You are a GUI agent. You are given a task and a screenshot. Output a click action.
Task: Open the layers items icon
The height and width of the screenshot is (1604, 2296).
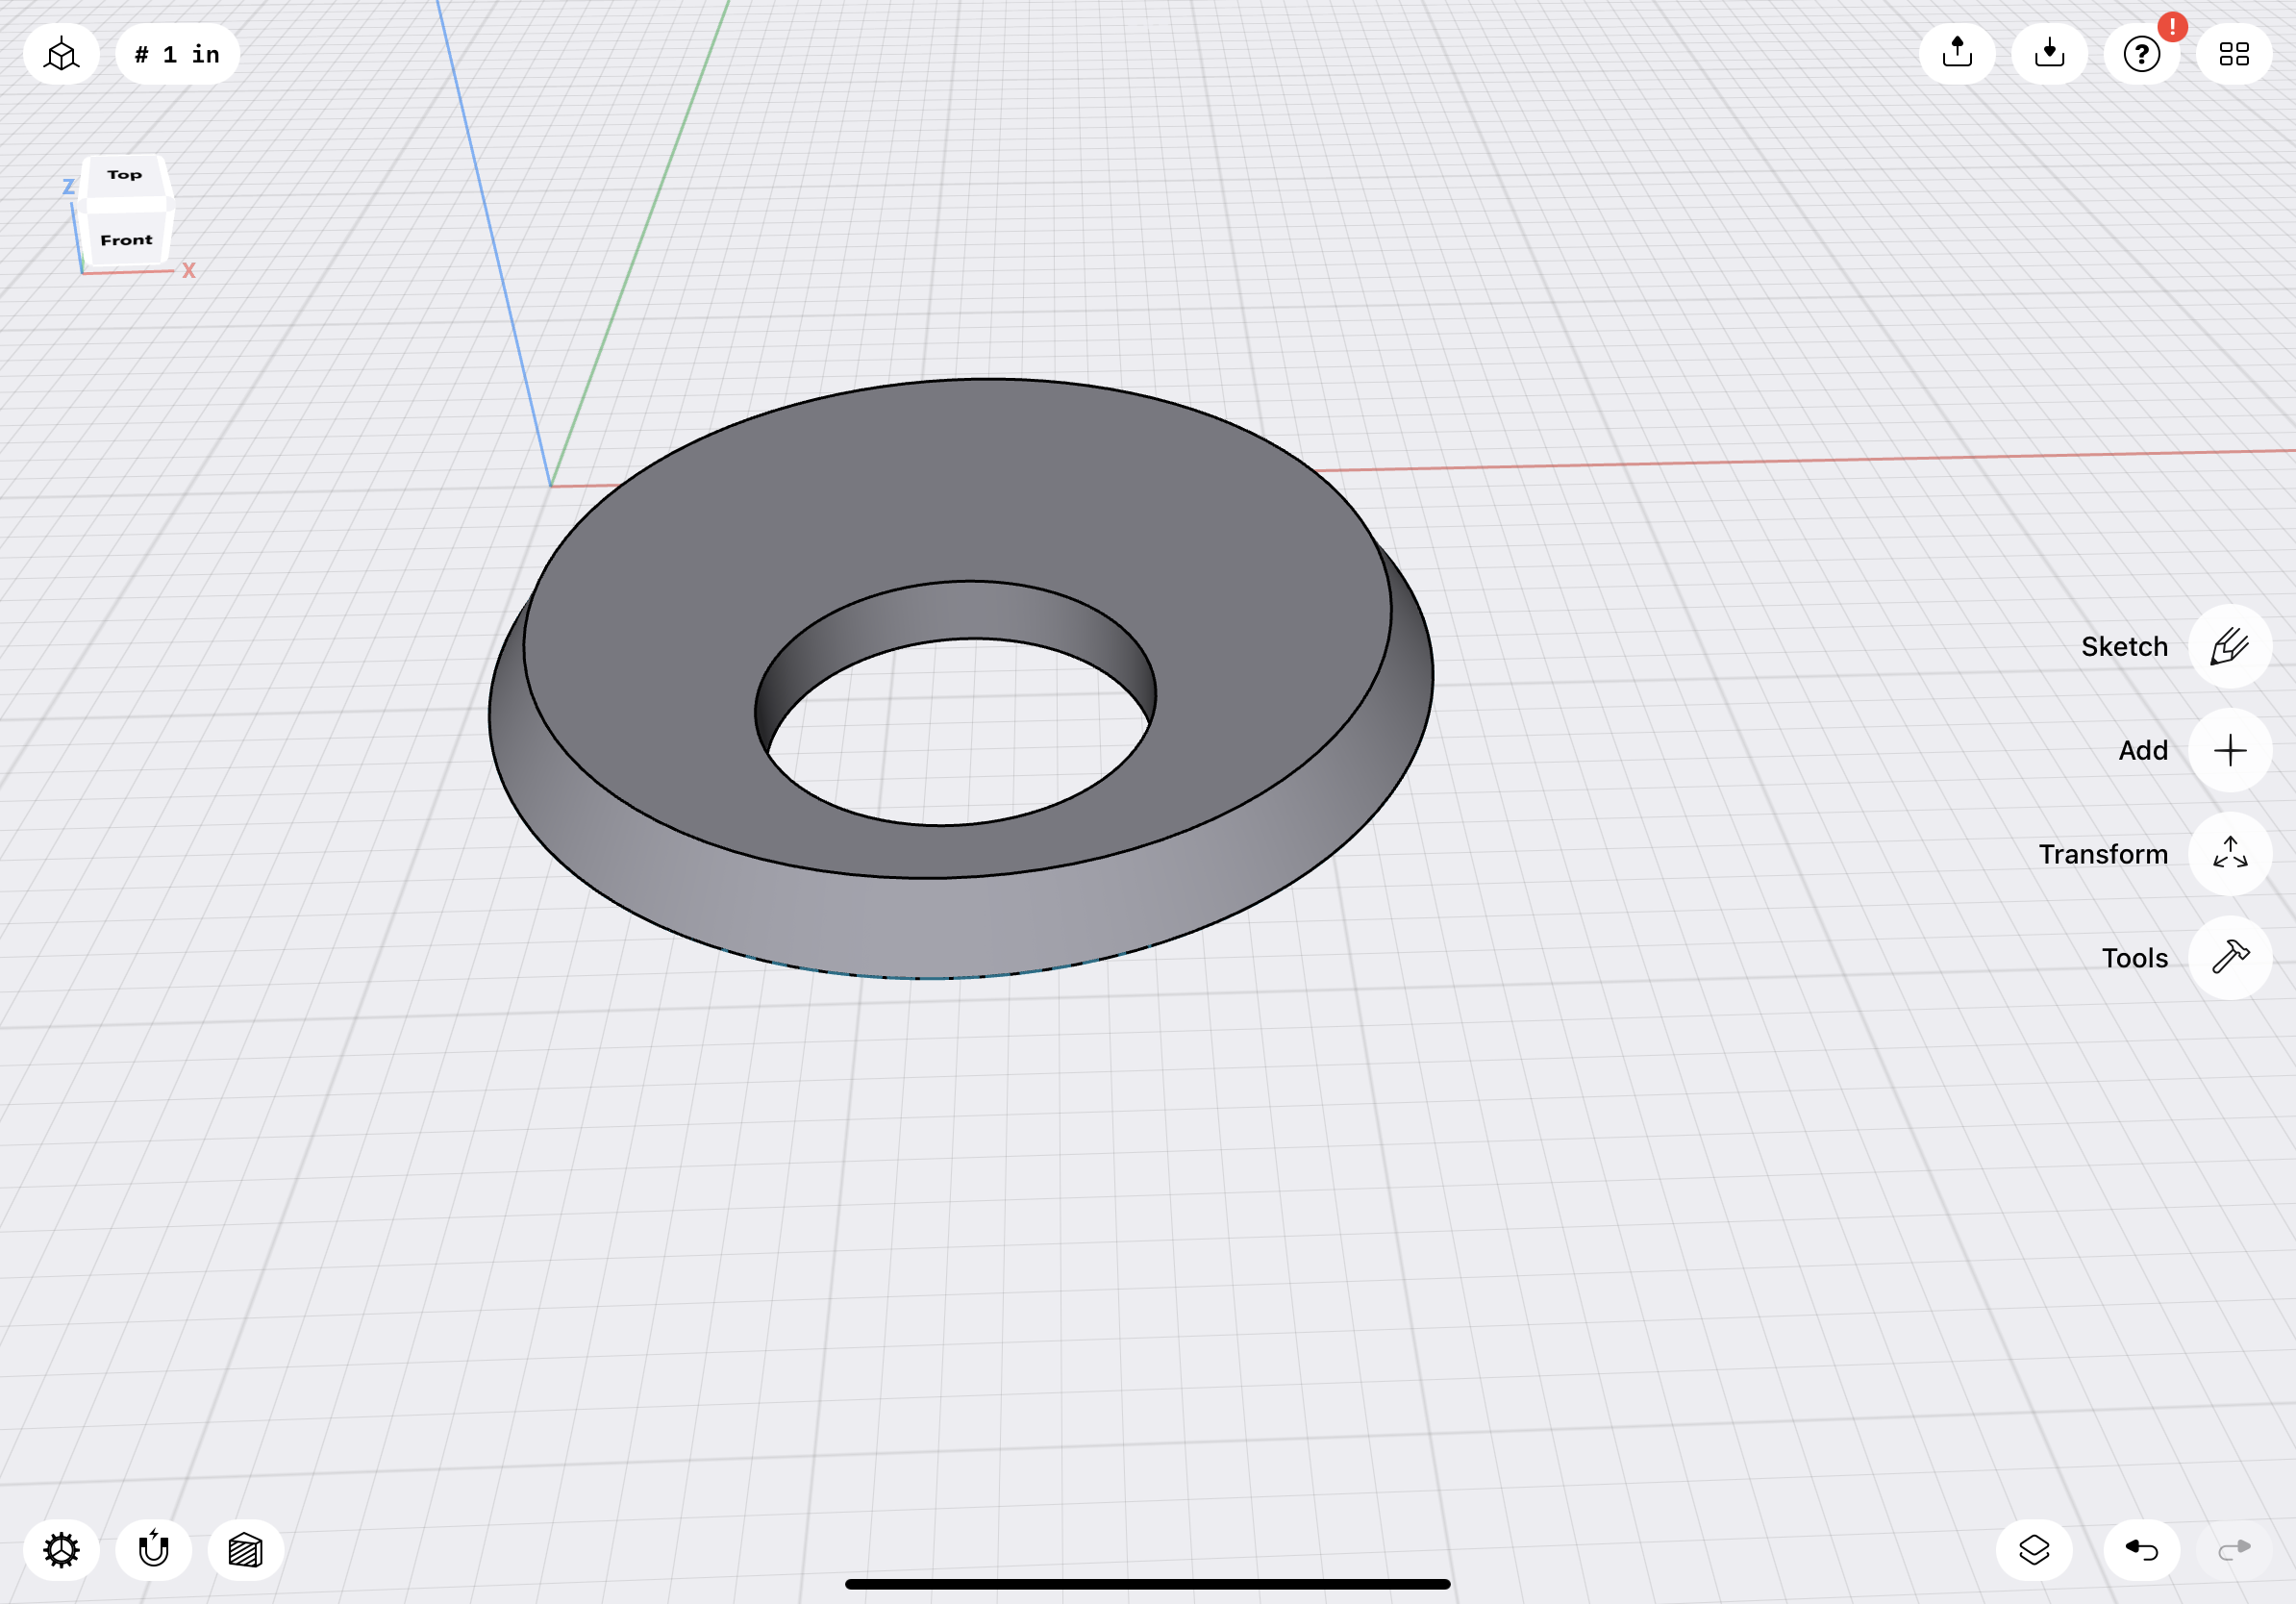click(x=2034, y=1550)
